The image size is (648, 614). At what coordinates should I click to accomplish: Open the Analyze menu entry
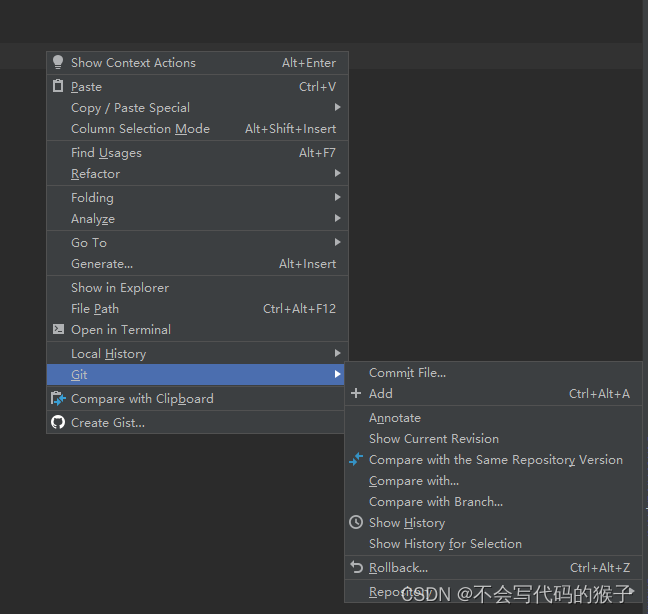tap(197, 219)
